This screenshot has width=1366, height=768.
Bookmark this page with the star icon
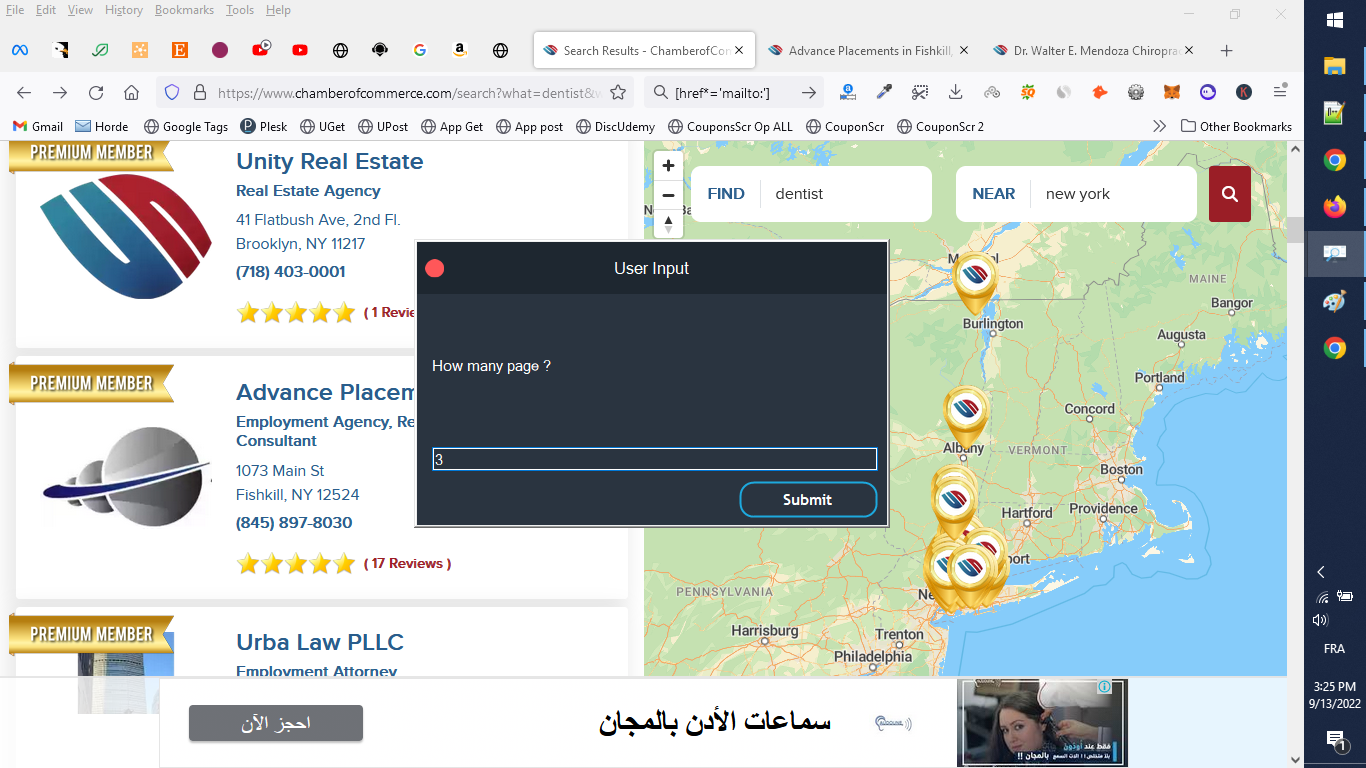(x=618, y=93)
